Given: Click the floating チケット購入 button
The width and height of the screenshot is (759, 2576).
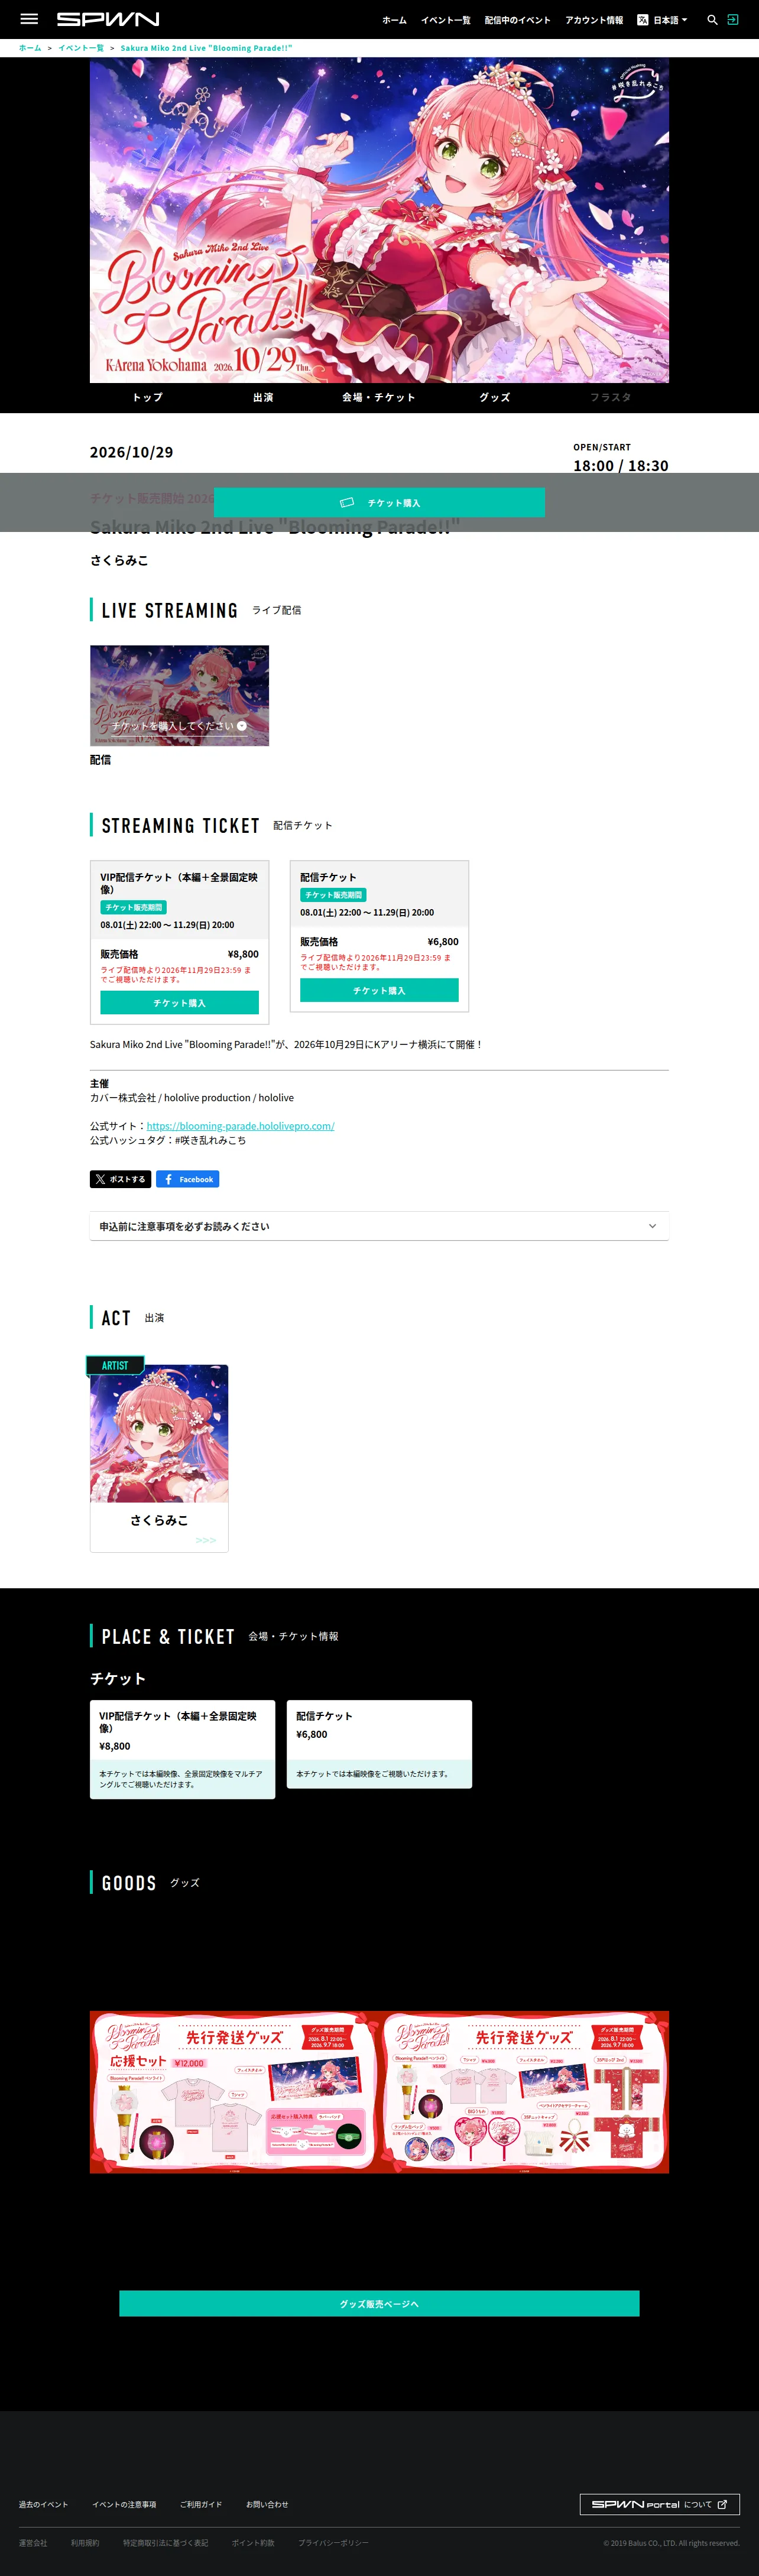Looking at the screenshot, I should [x=379, y=502].
